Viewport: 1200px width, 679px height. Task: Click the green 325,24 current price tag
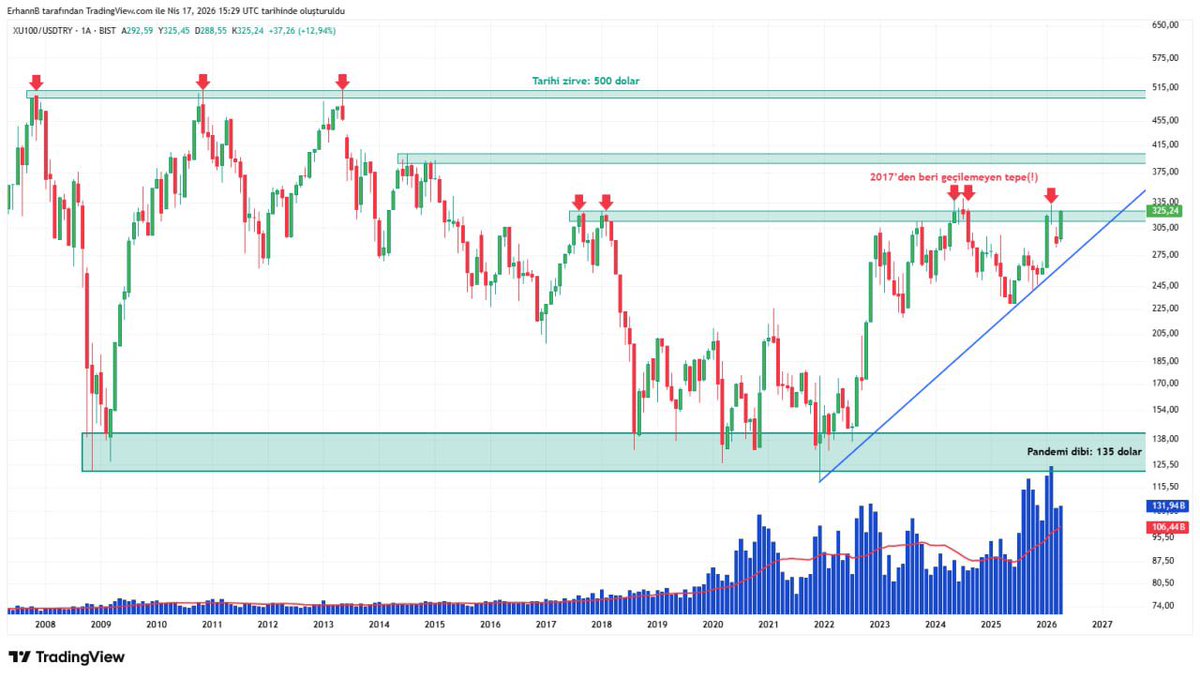point(1167,211)
